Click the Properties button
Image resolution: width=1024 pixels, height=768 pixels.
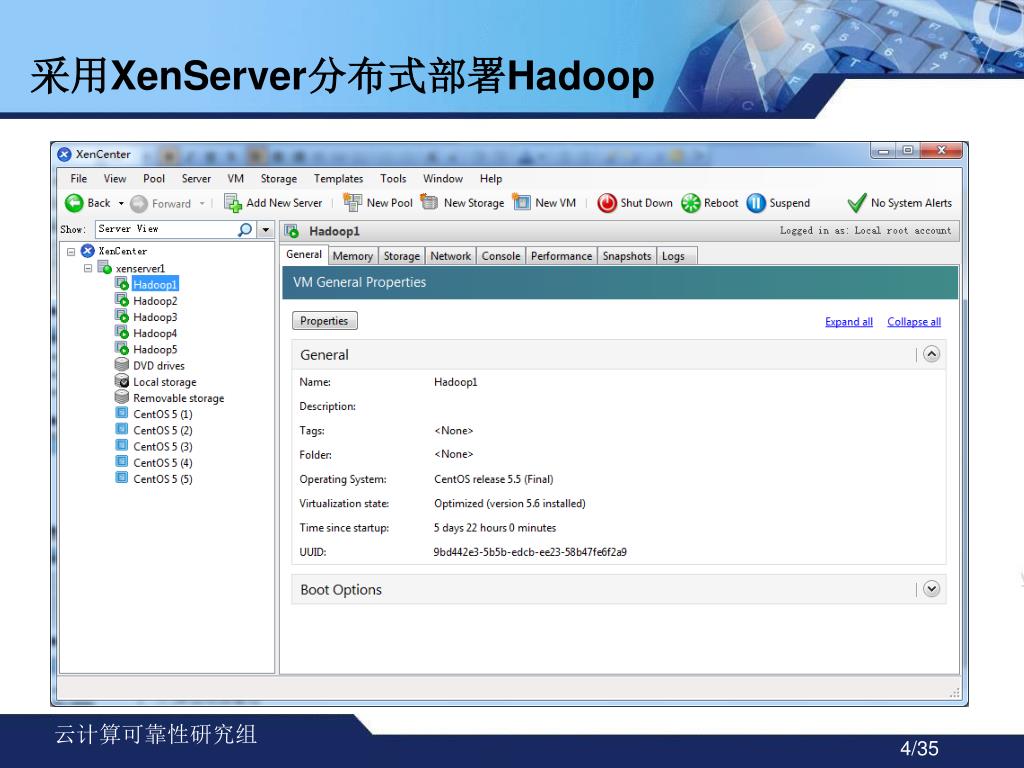[x=324, y=321]
